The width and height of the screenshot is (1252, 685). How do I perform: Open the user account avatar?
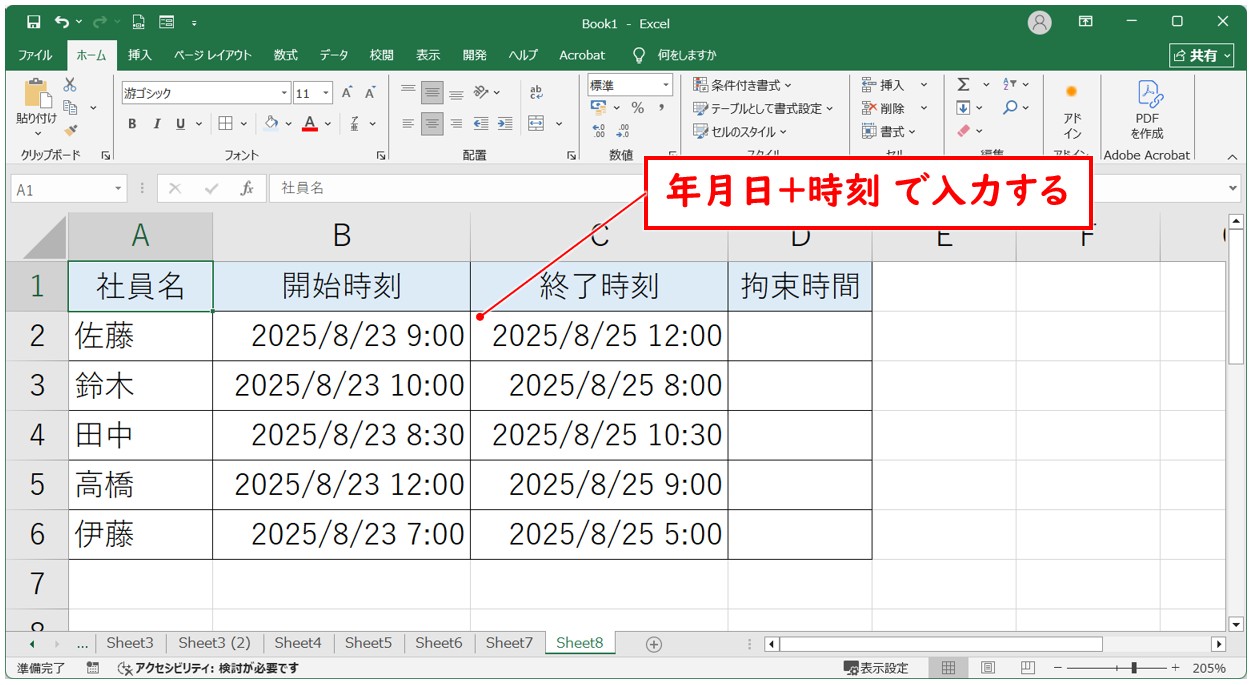[x=1040, y=22]
